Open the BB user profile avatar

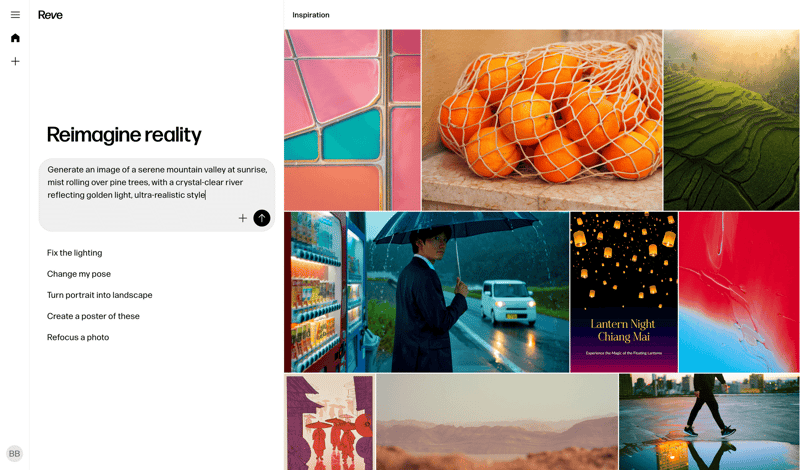tap(14, 453)
